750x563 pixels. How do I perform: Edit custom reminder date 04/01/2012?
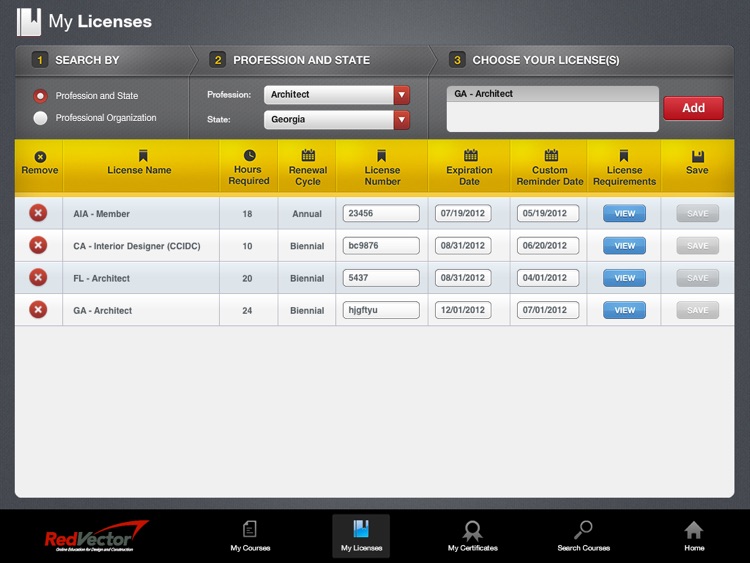coord(548,277)
